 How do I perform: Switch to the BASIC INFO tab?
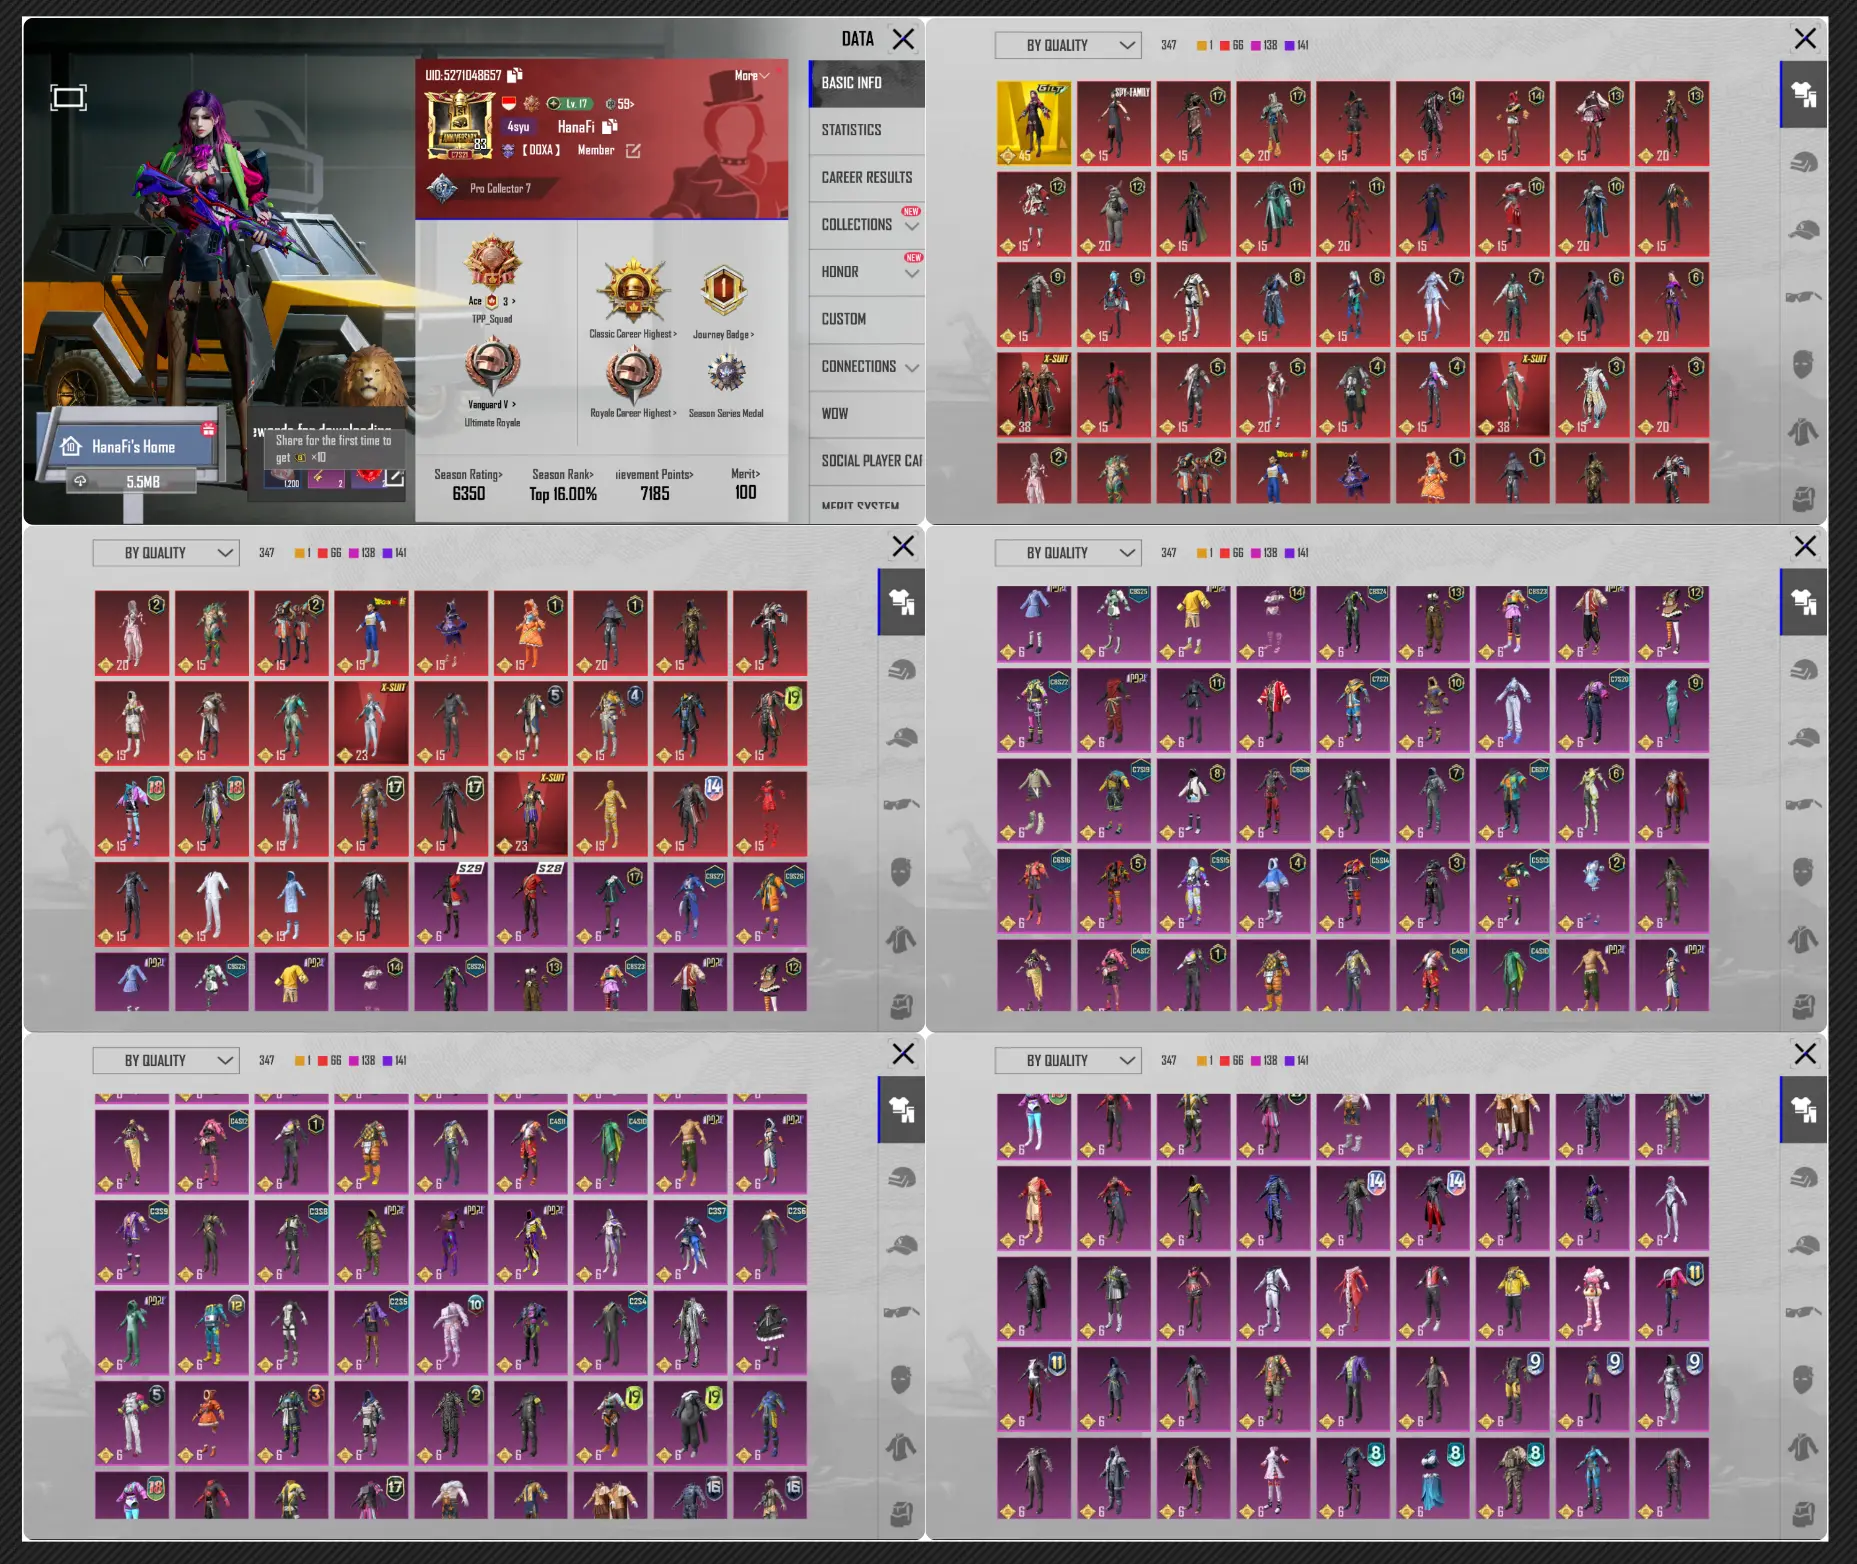tap(866, 83)
